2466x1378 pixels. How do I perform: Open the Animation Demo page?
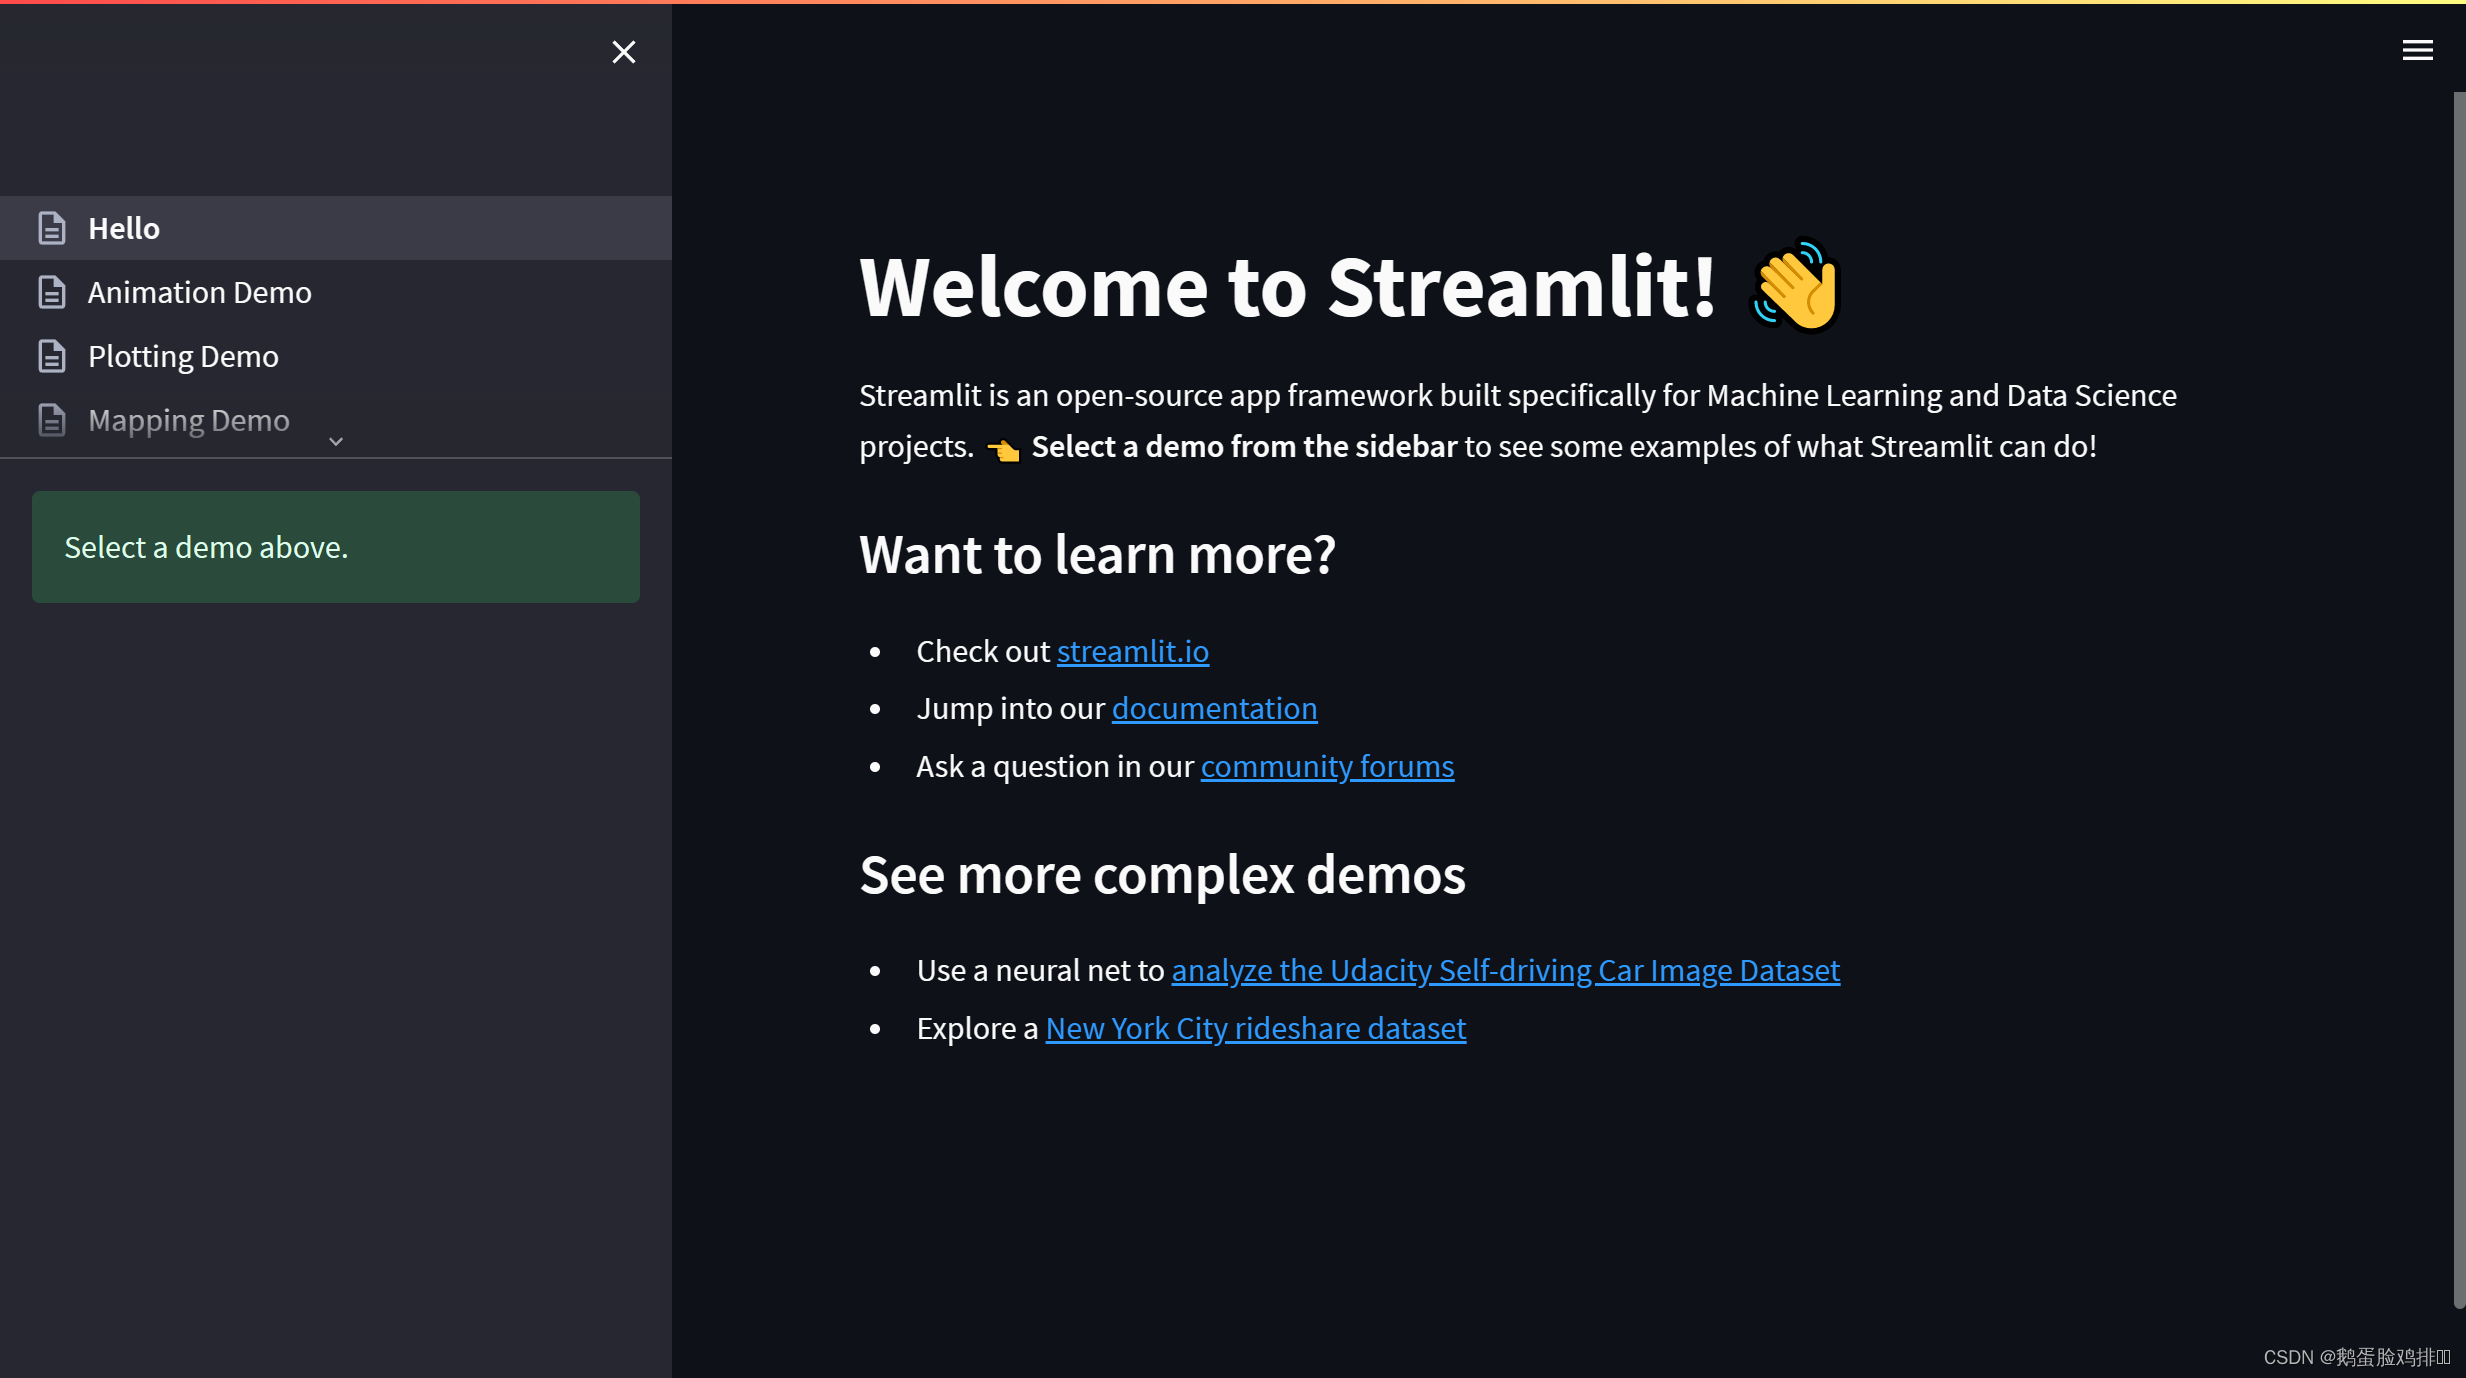(336, 292)
